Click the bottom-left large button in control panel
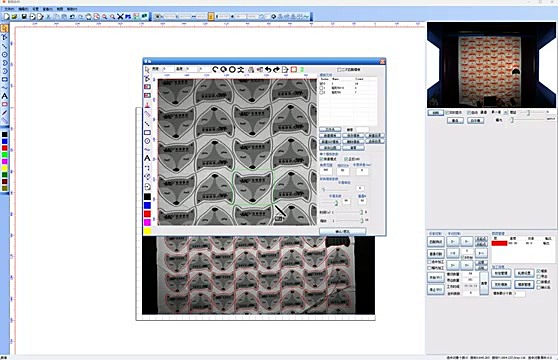The height and width of the screenshot is (360, 558). click(436, 290)
